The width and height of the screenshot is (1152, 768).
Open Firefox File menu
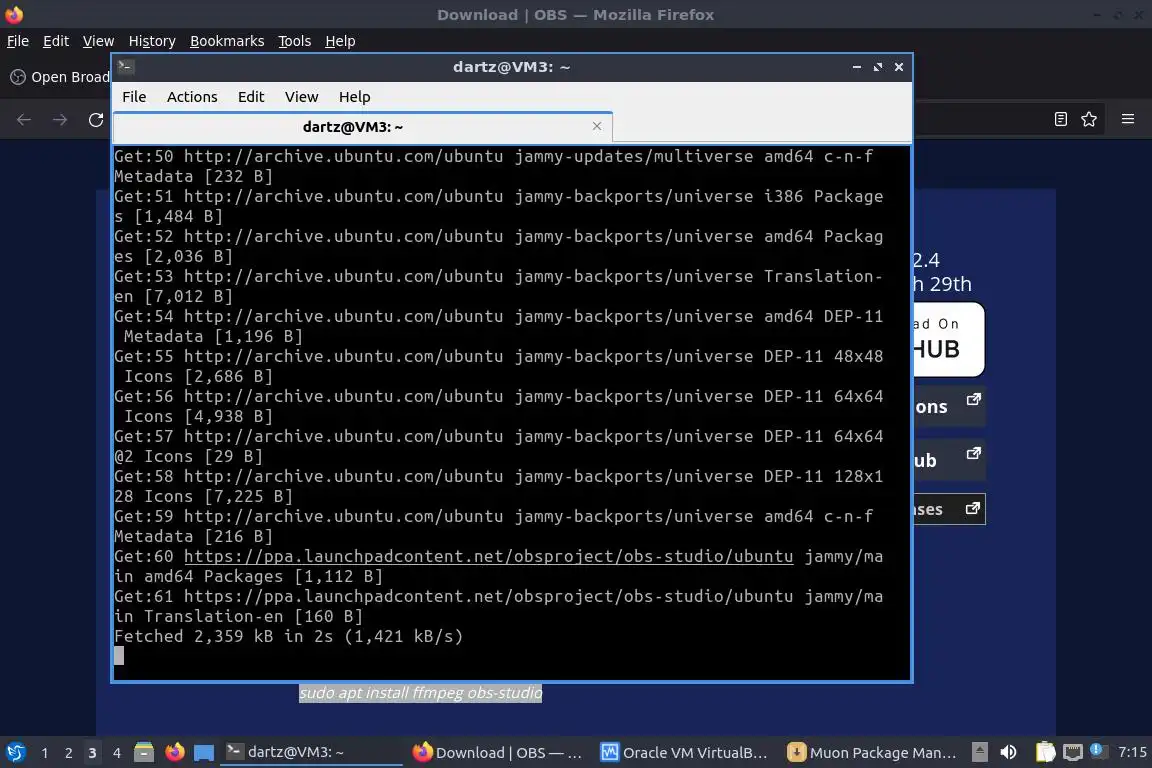pyautogui.click(x=18, y=41)
